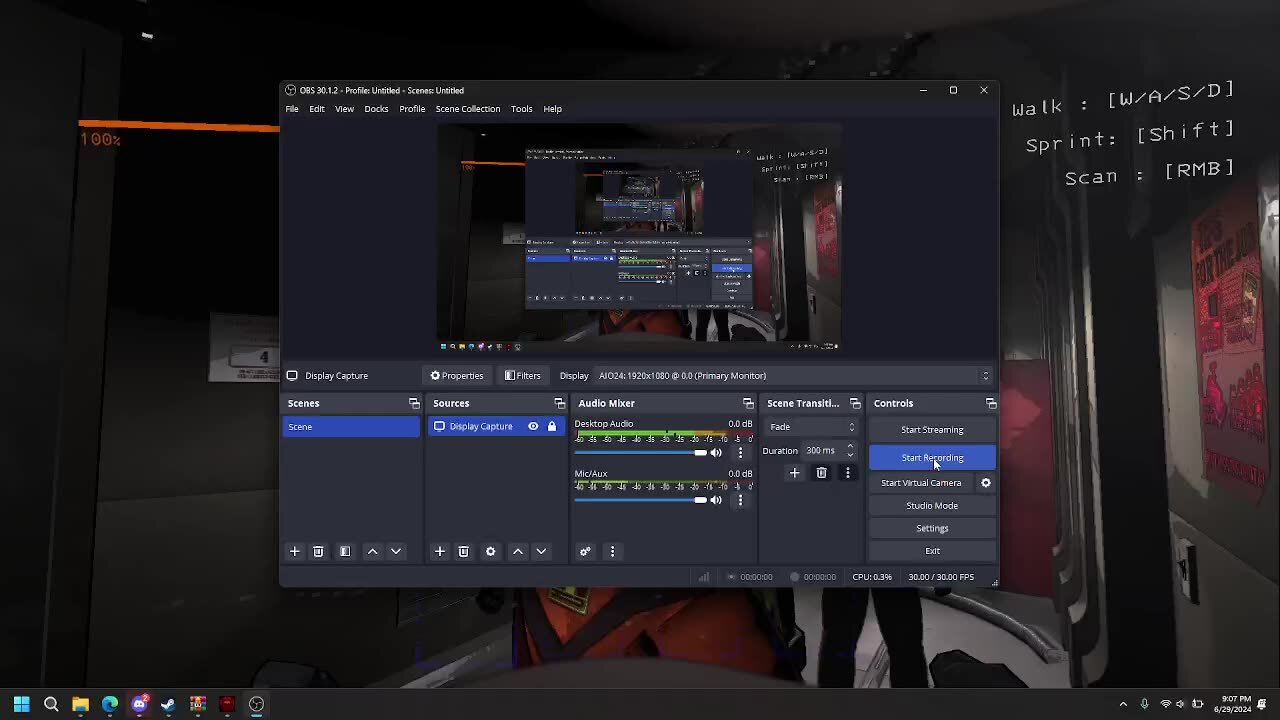Open Windows Start menu
The width and height of the screenshot is (1280, 720).
point(21,704)
